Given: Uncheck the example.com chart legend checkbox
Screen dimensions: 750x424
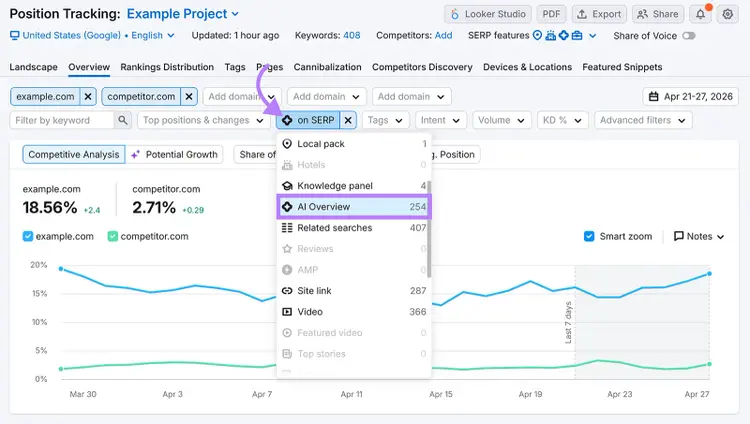Looking at the screenshot, I should tap(28, 236).
